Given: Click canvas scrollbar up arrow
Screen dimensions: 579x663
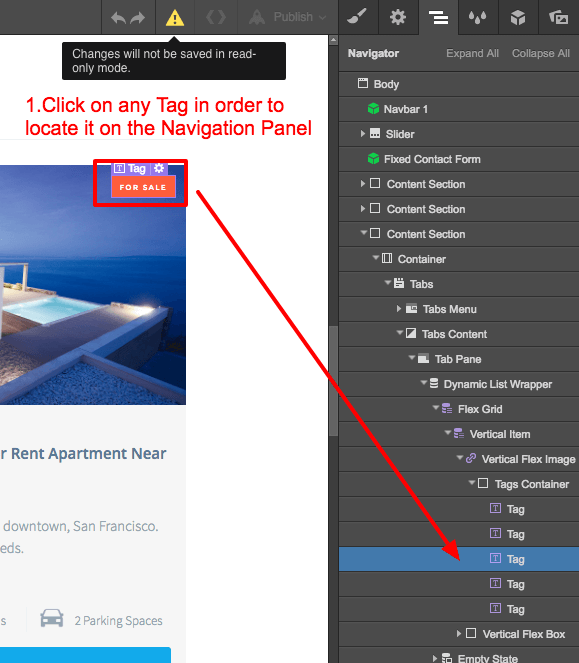Looking at the screenshot, I should 333,40.
